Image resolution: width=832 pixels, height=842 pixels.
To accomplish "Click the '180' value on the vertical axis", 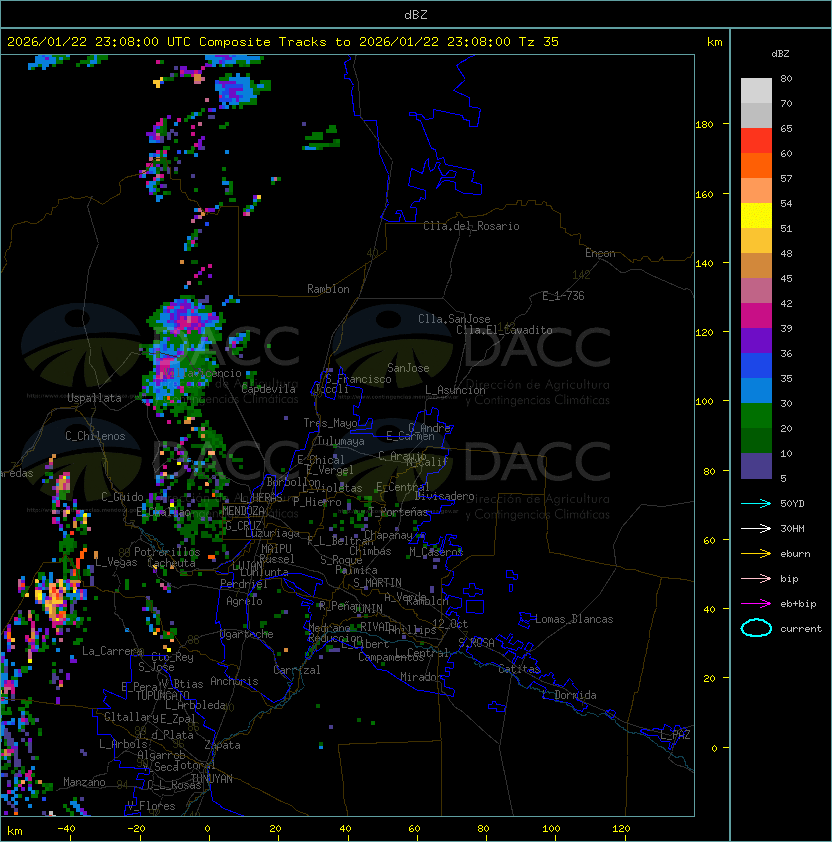I will coord(704,125).
